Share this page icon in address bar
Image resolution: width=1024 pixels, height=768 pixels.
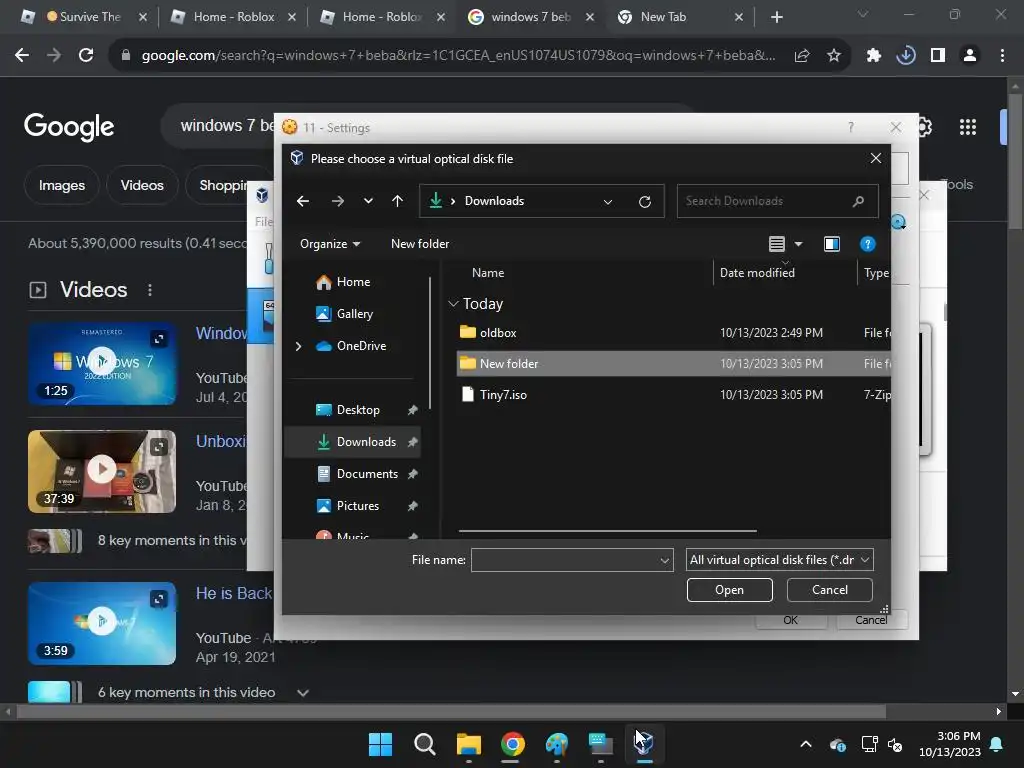tap(802, 56)
